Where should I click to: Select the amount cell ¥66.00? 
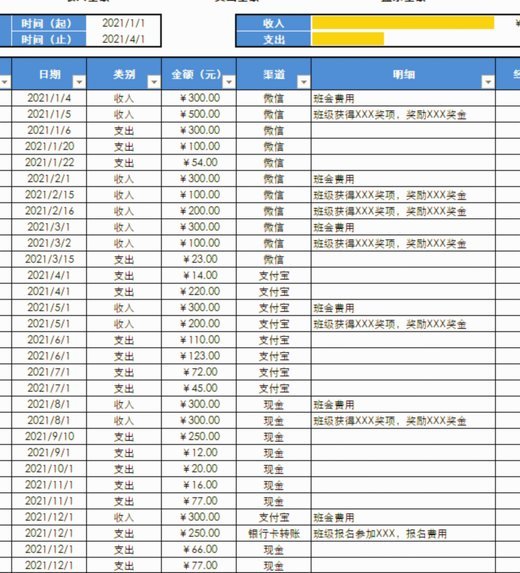199,549
